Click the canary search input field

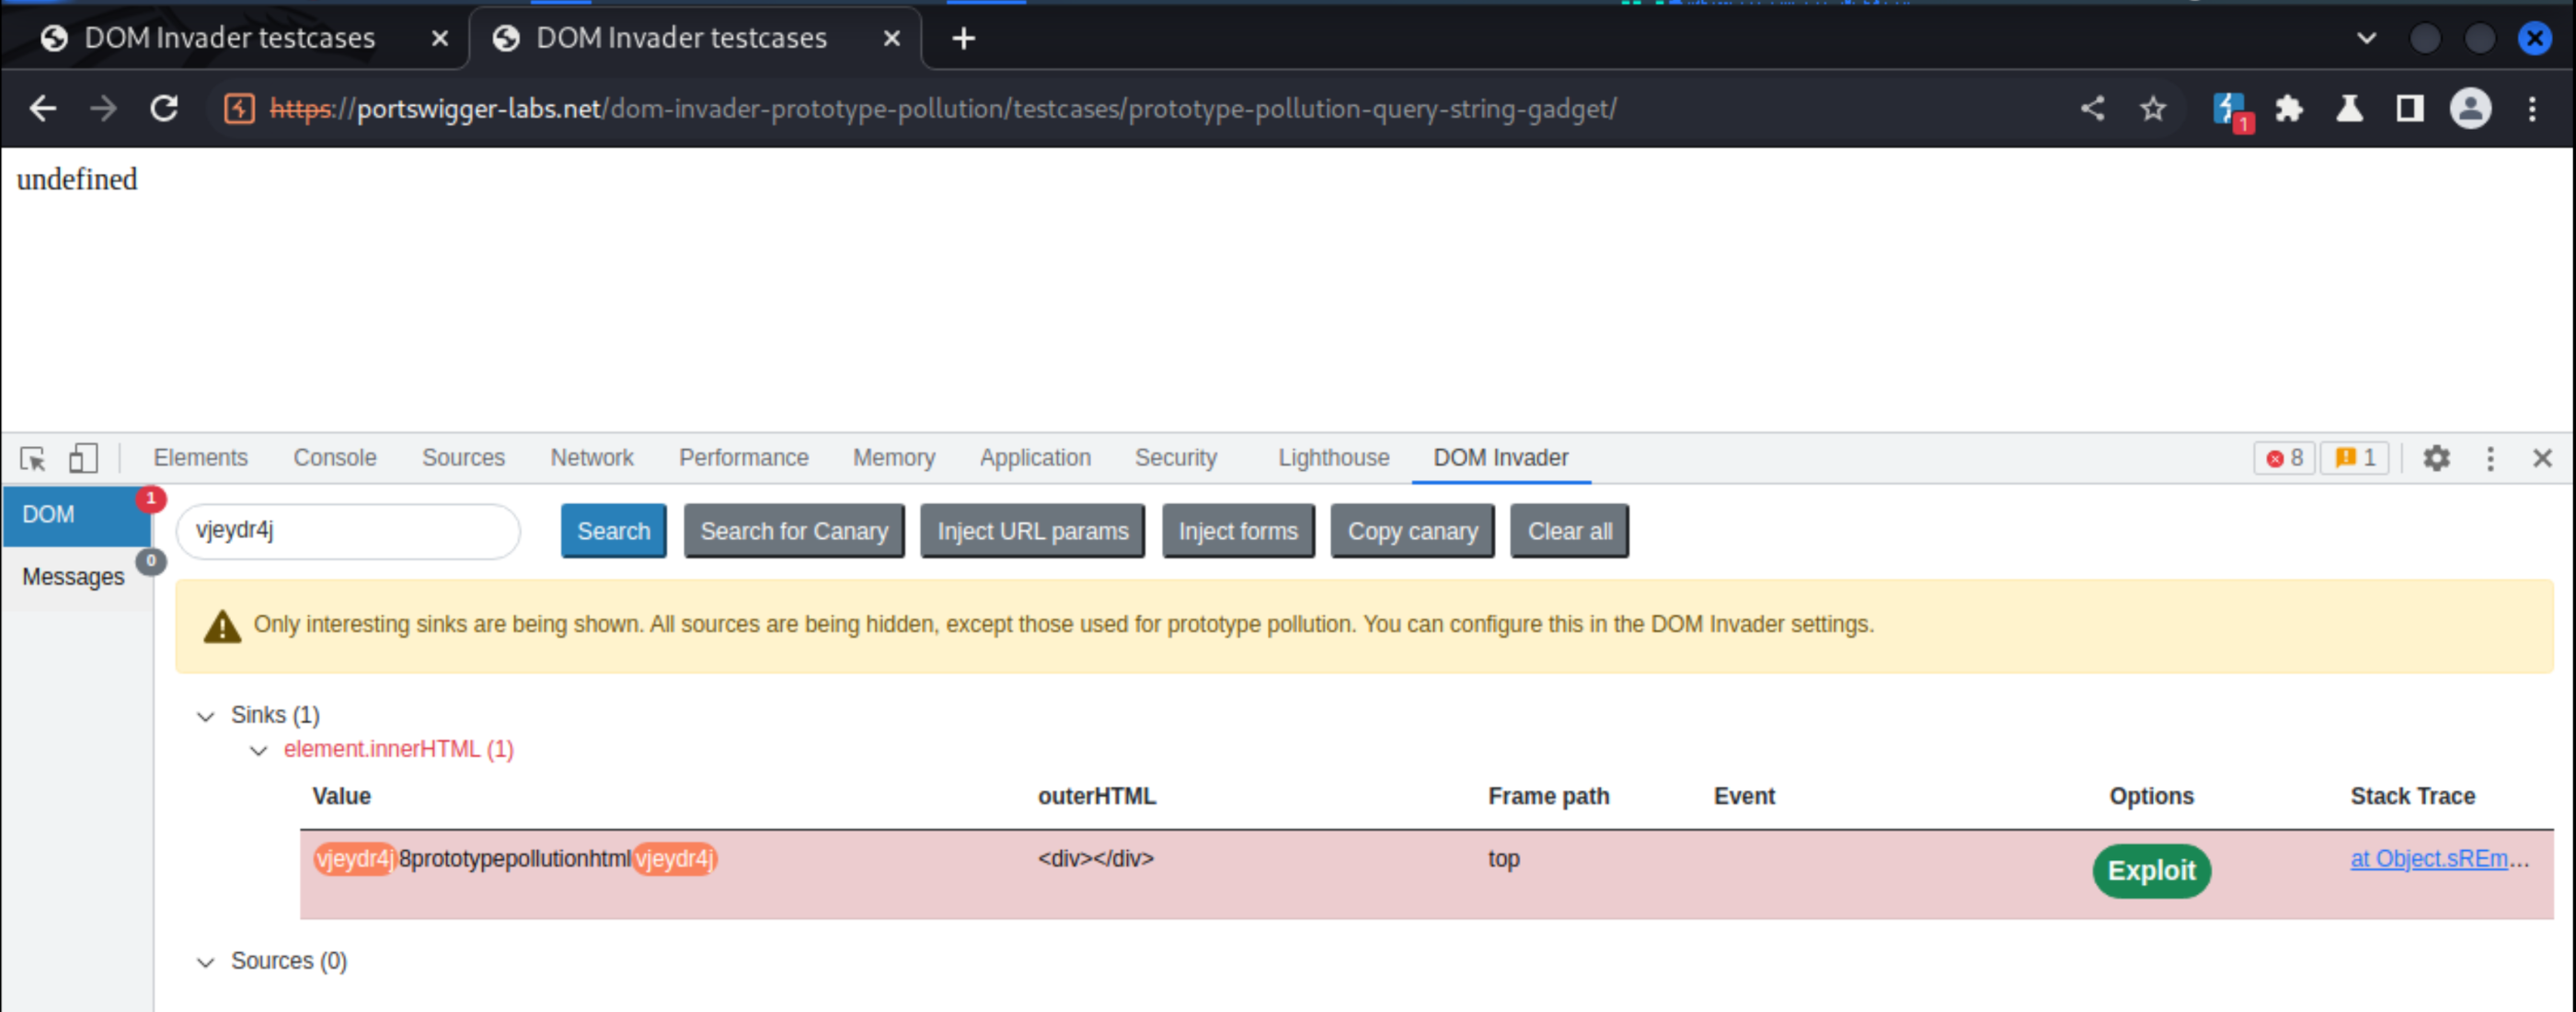click(348, 531)
